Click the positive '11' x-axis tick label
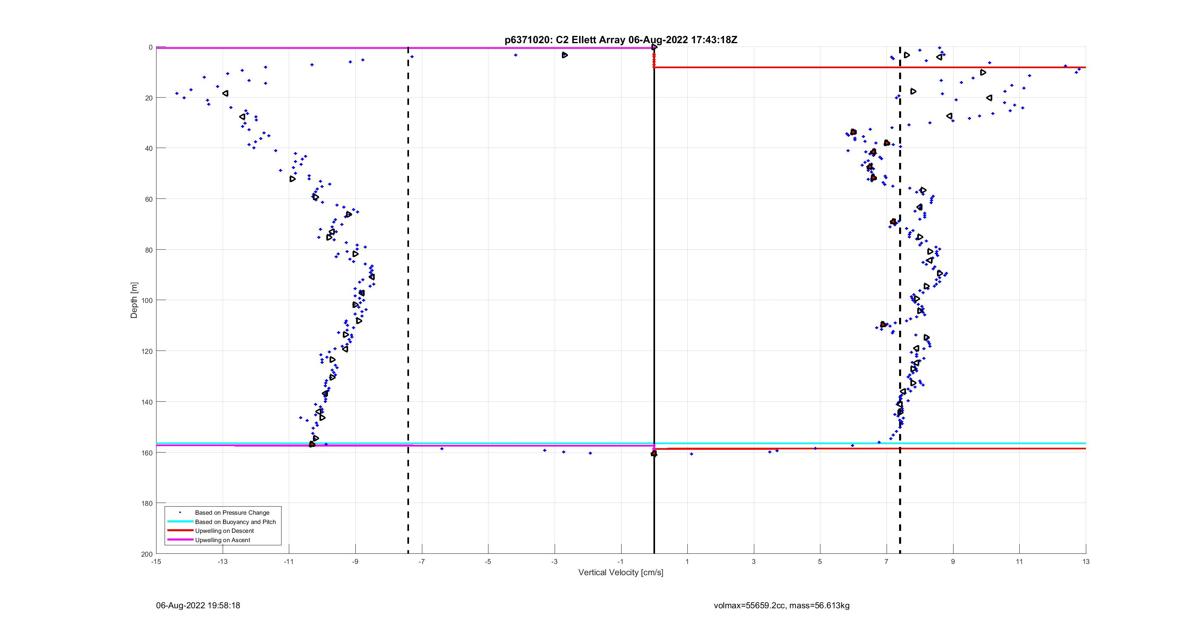The height and width of the screenshot is (622, 1200). (1019, 562)
